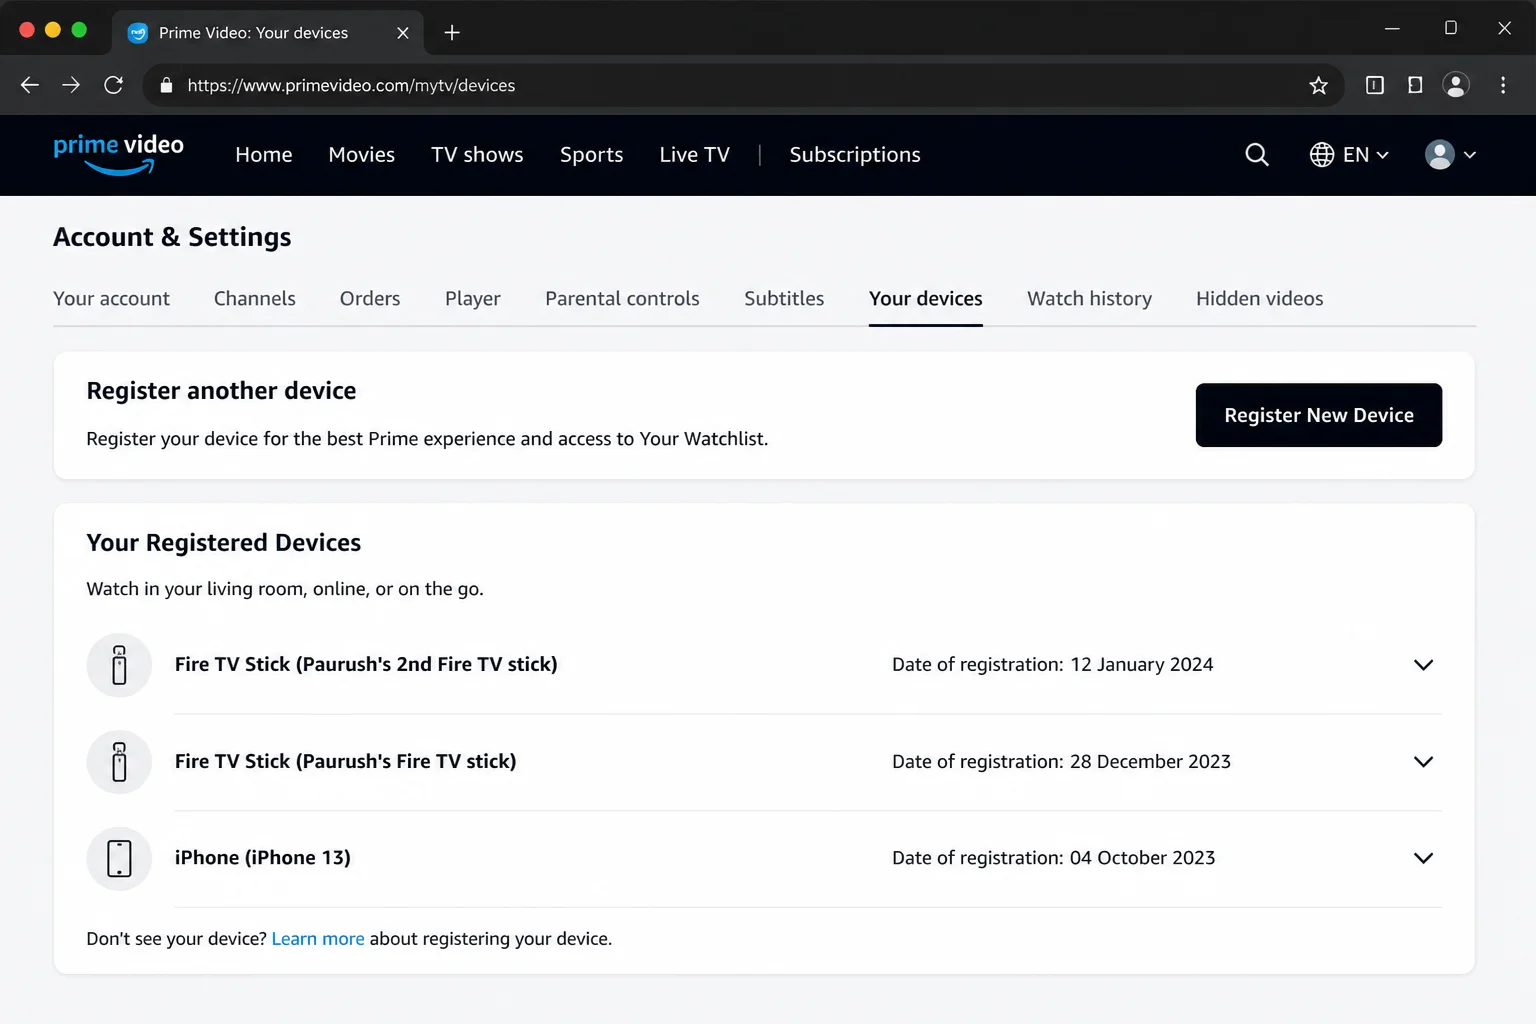Image resolution: width=1536 pixels, height=1024 pixels.
Task: Open a new browser tab
Action: (452, 33)
